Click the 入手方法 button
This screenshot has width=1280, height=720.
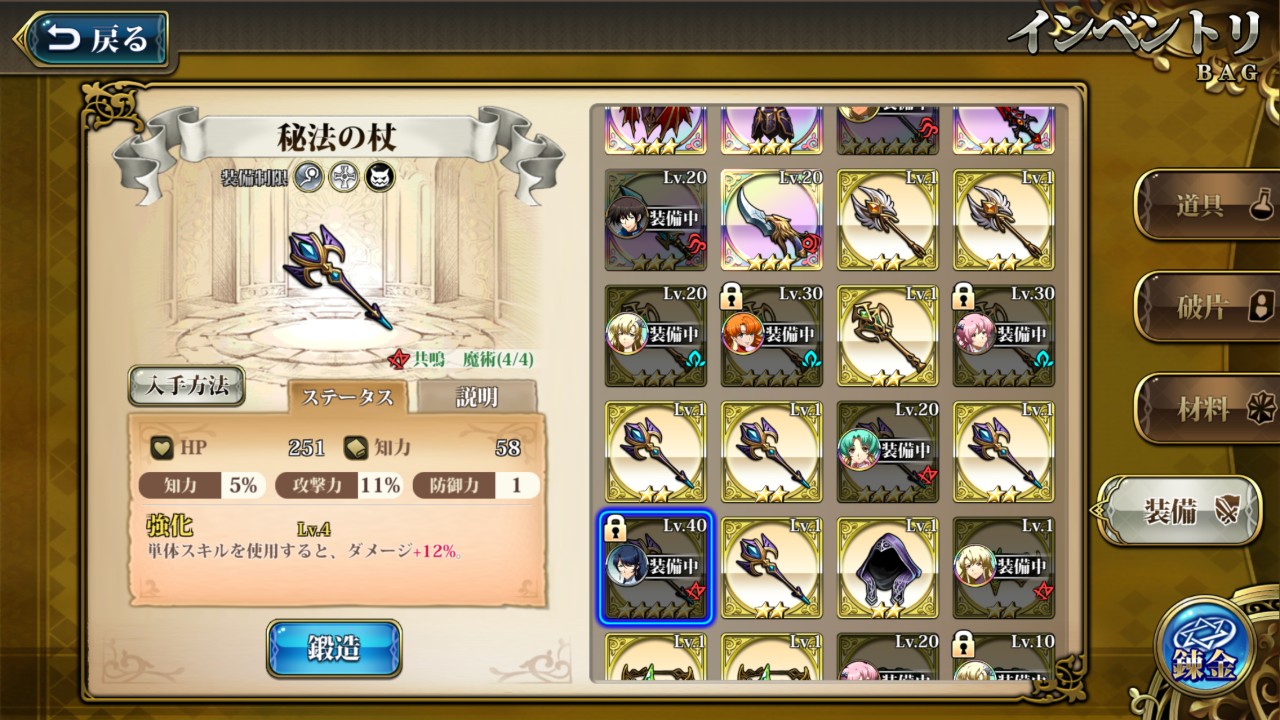(x=187, y=385)
